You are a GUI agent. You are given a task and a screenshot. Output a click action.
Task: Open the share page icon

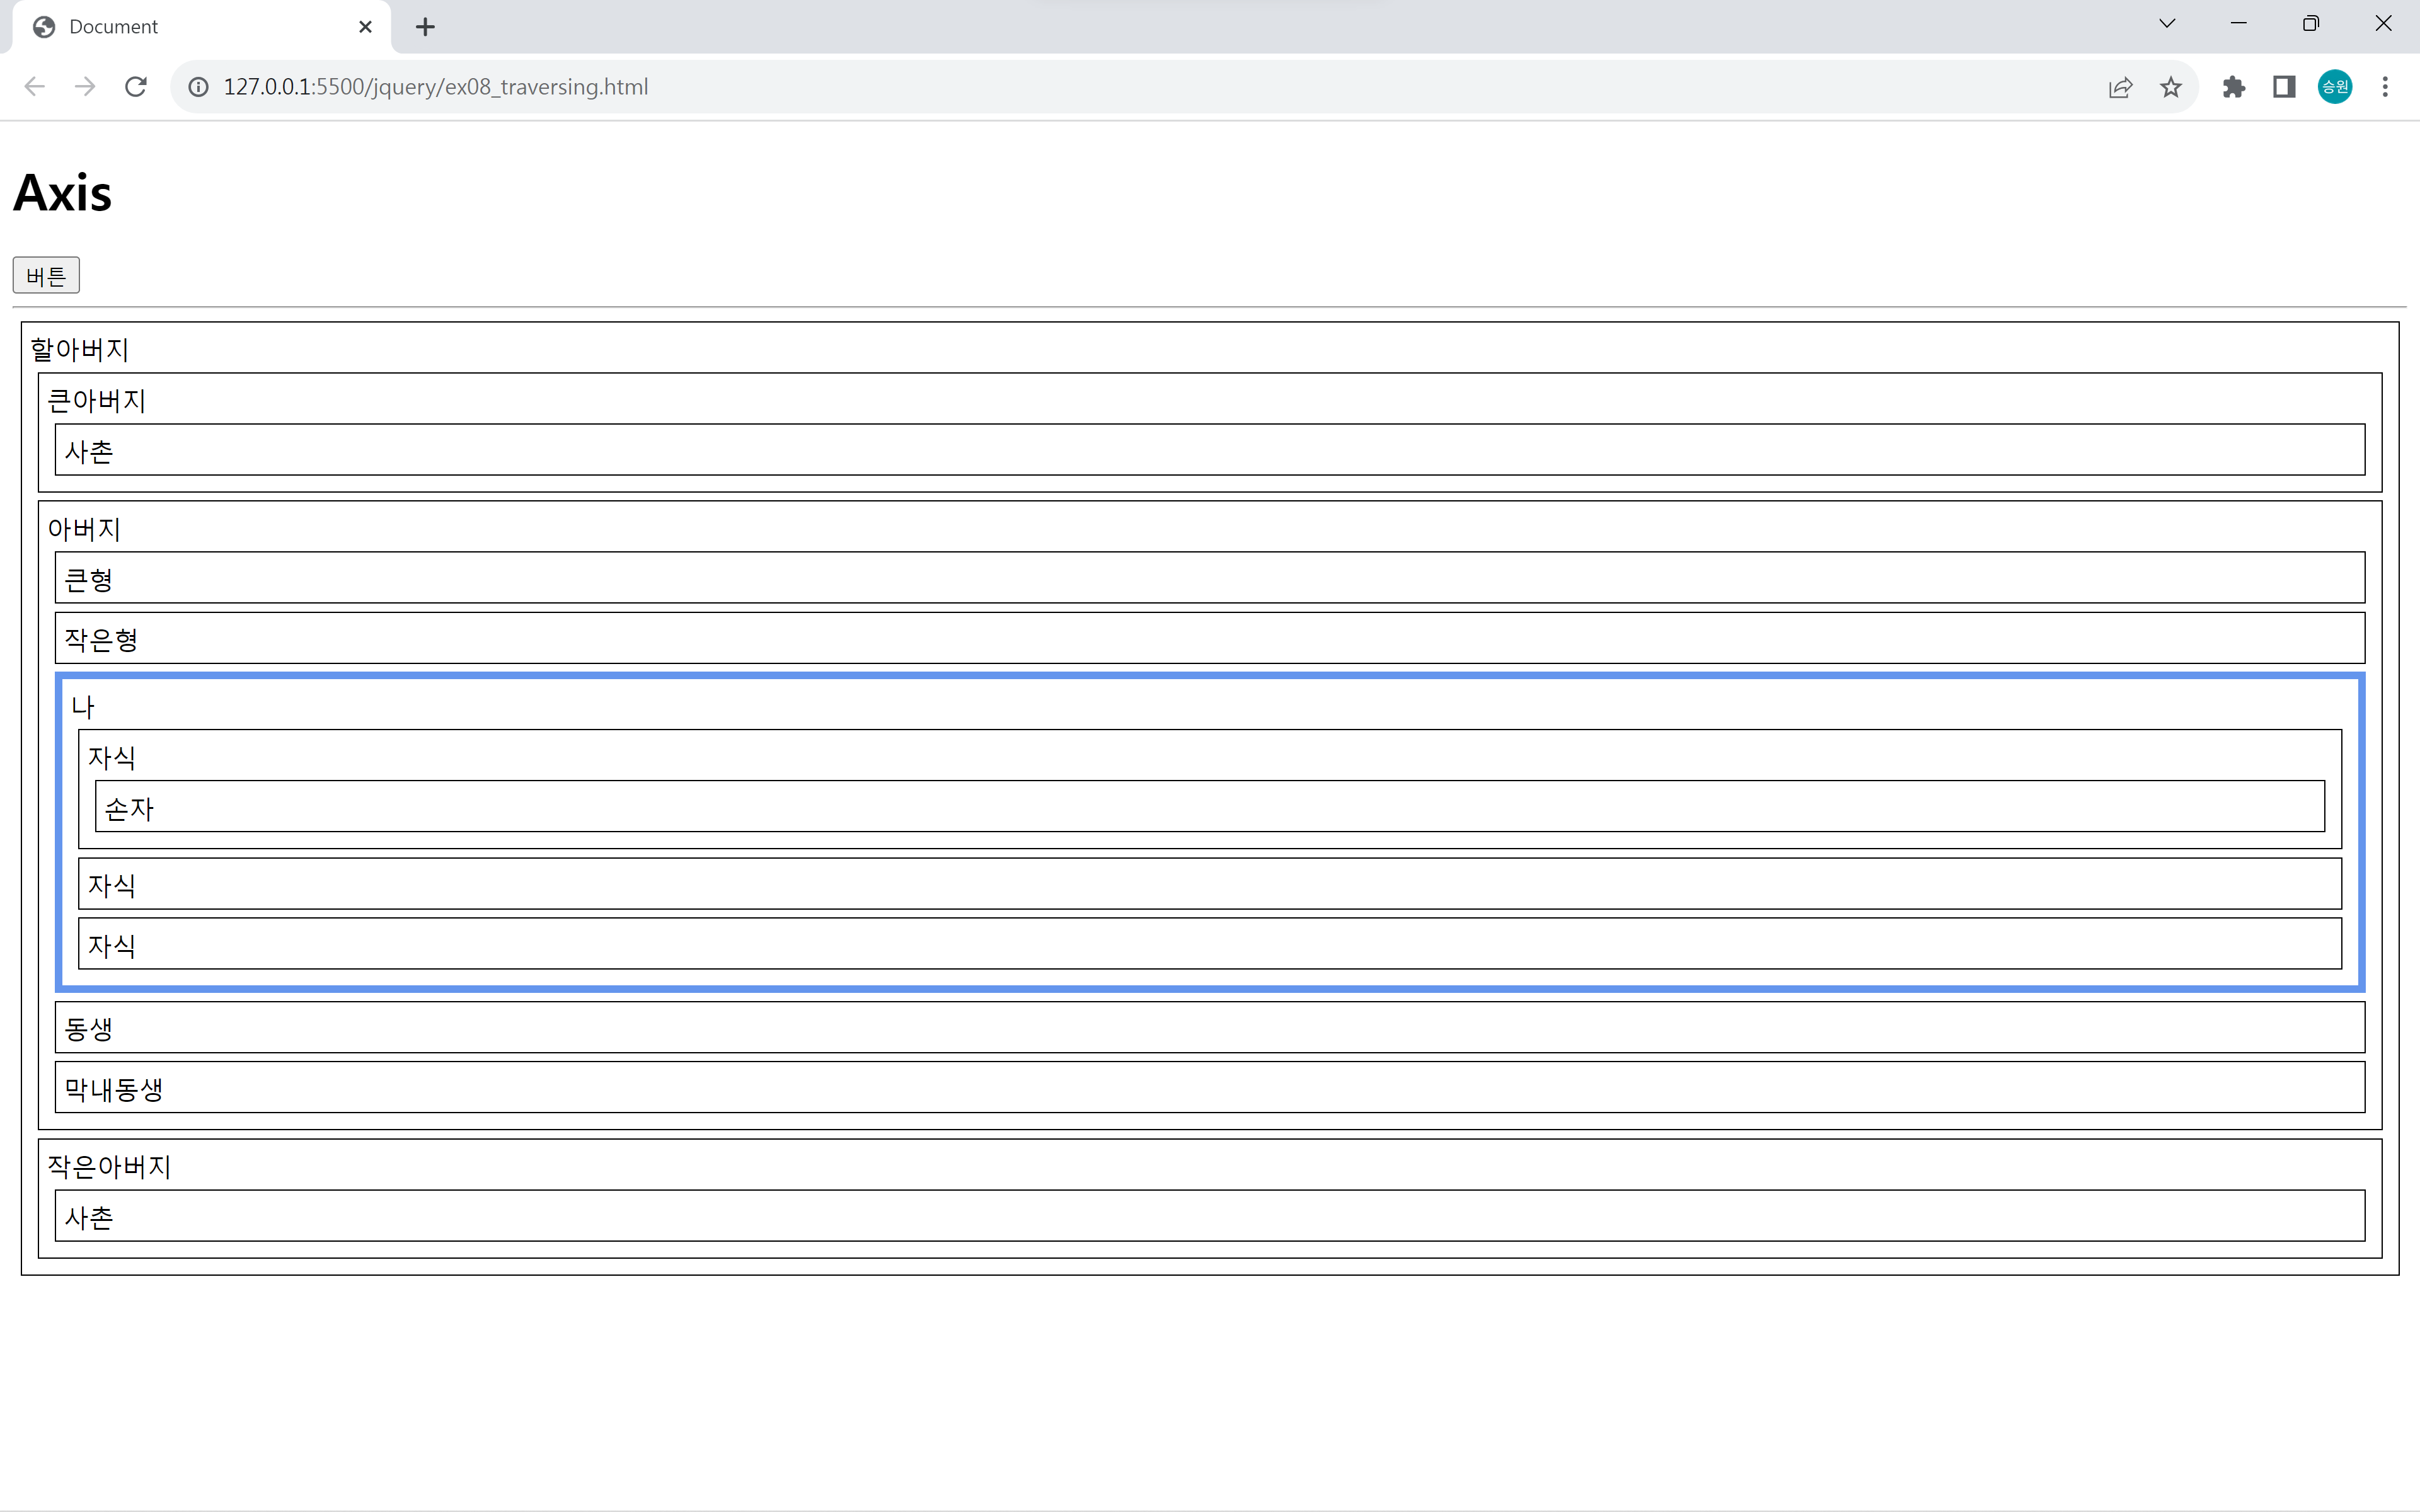pyautogui.click(x=2120, y=87)
